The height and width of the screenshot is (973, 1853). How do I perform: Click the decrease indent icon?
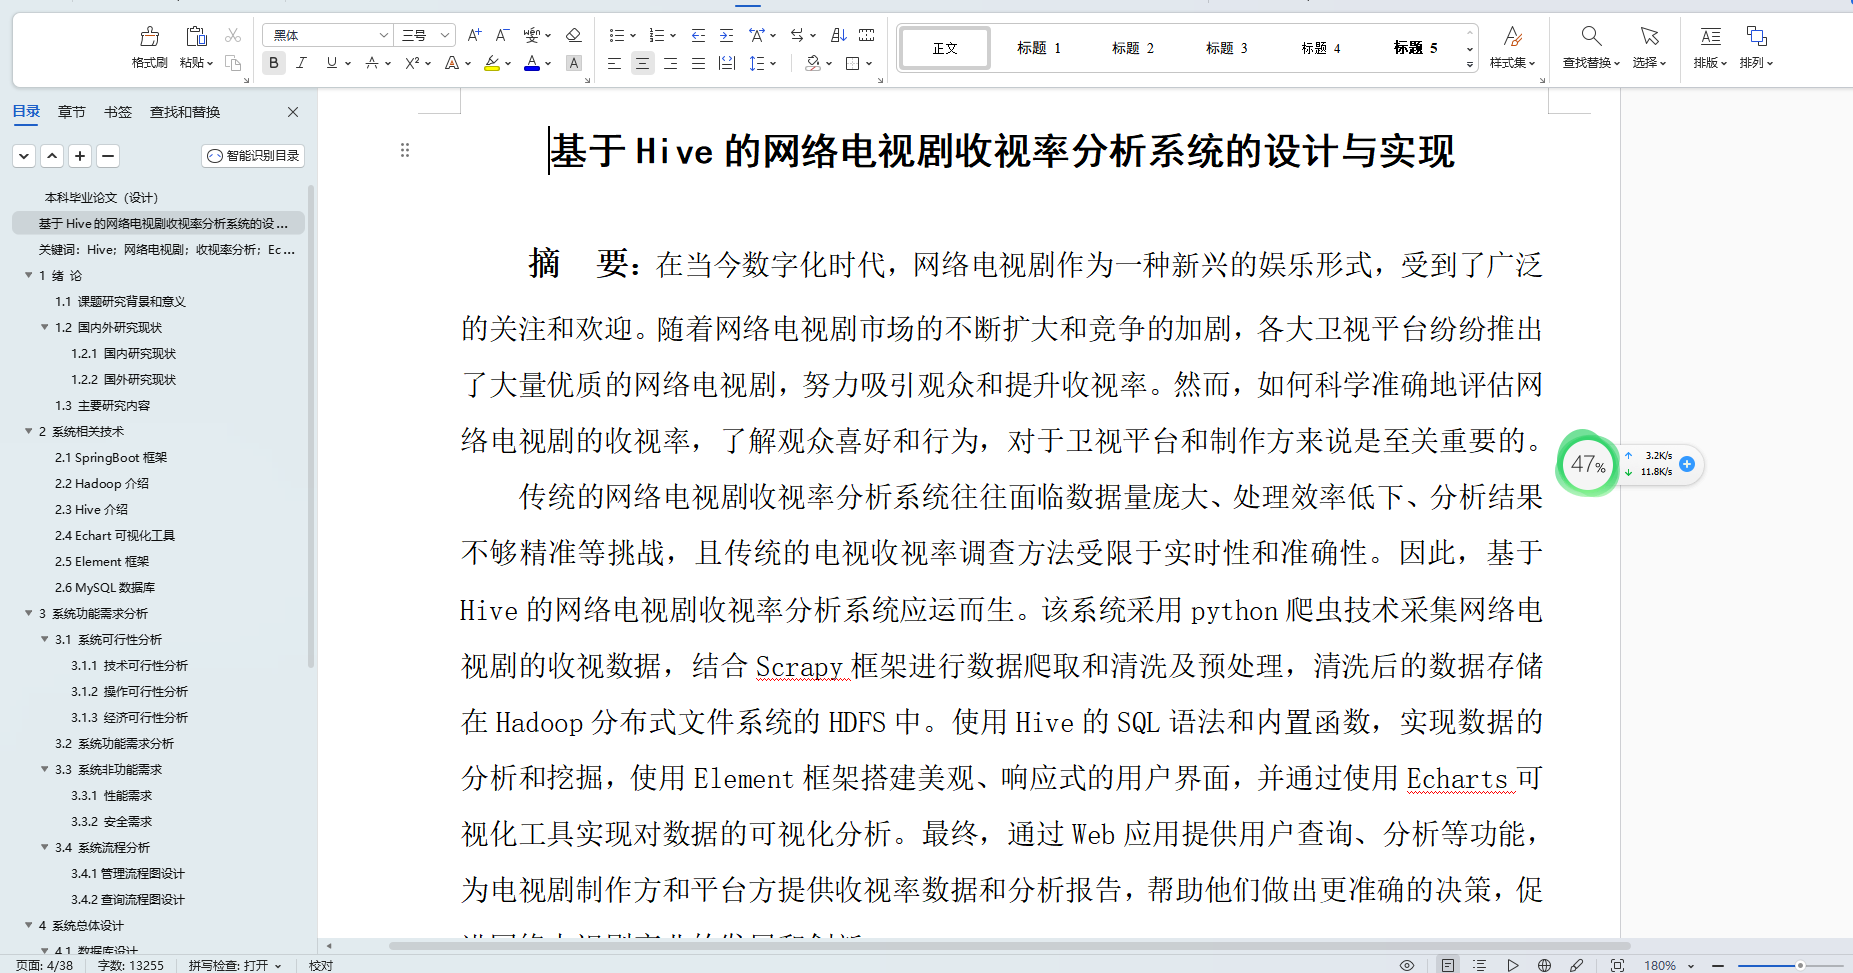[x=698, y=35]
